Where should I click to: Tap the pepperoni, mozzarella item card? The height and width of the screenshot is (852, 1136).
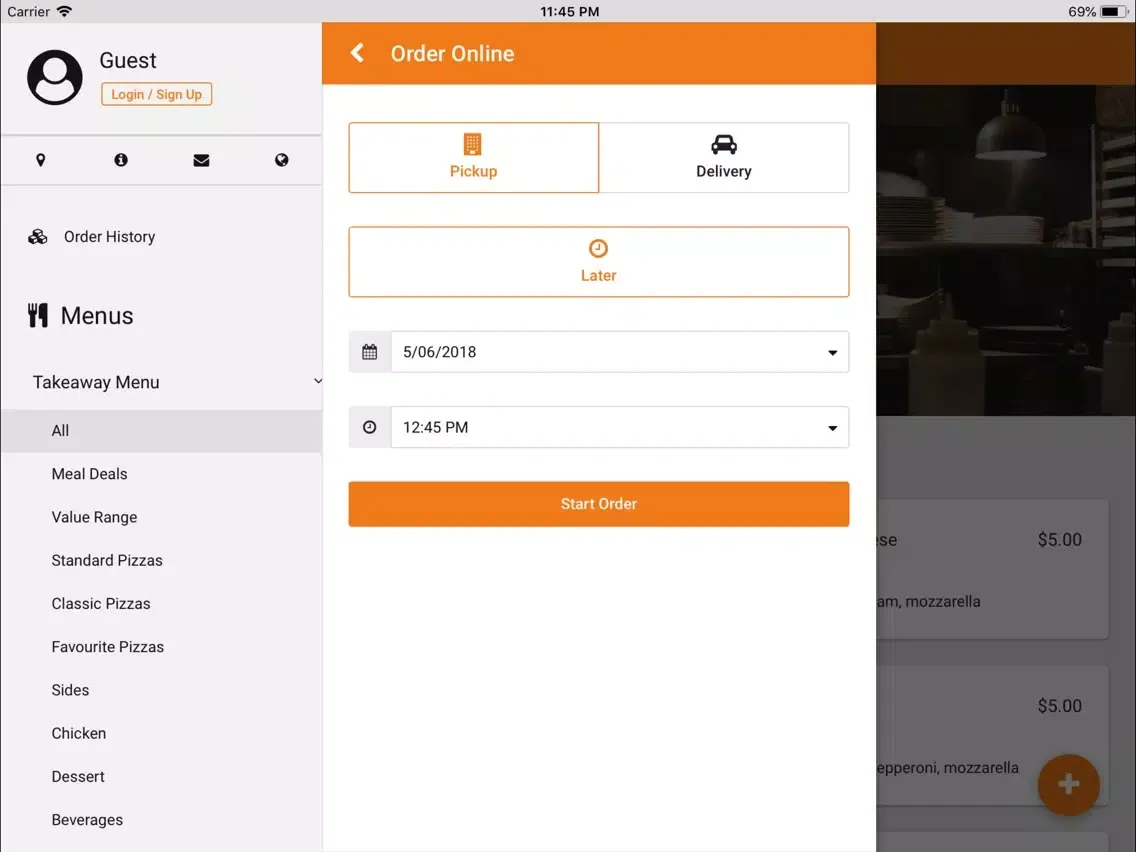[x=992, y=735]
